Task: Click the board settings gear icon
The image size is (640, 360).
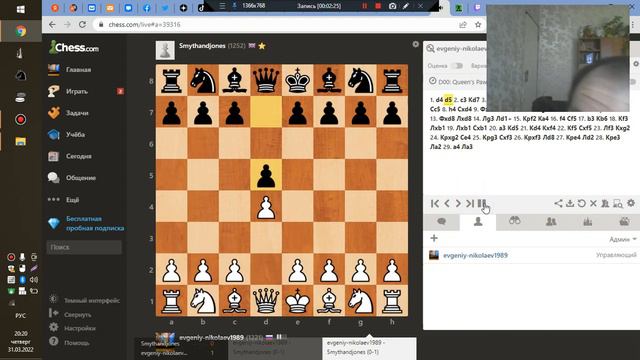Action: click(416, 44)
